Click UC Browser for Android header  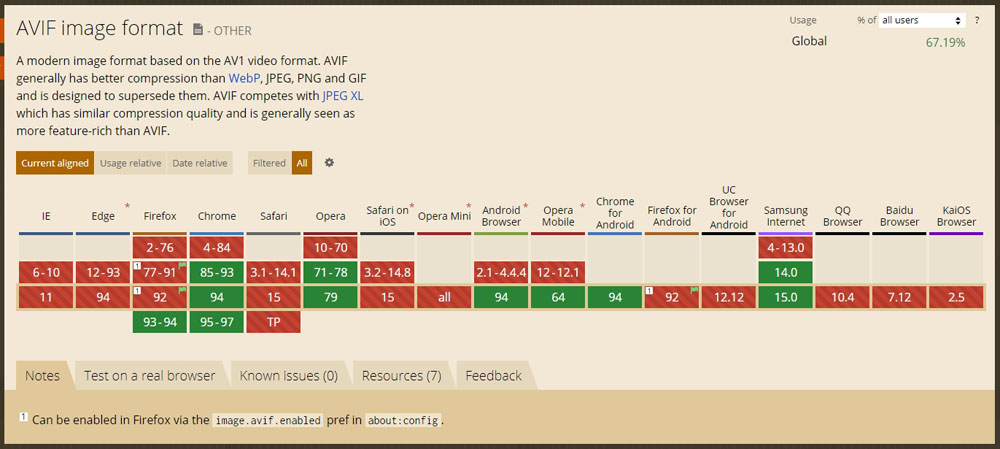729,207
